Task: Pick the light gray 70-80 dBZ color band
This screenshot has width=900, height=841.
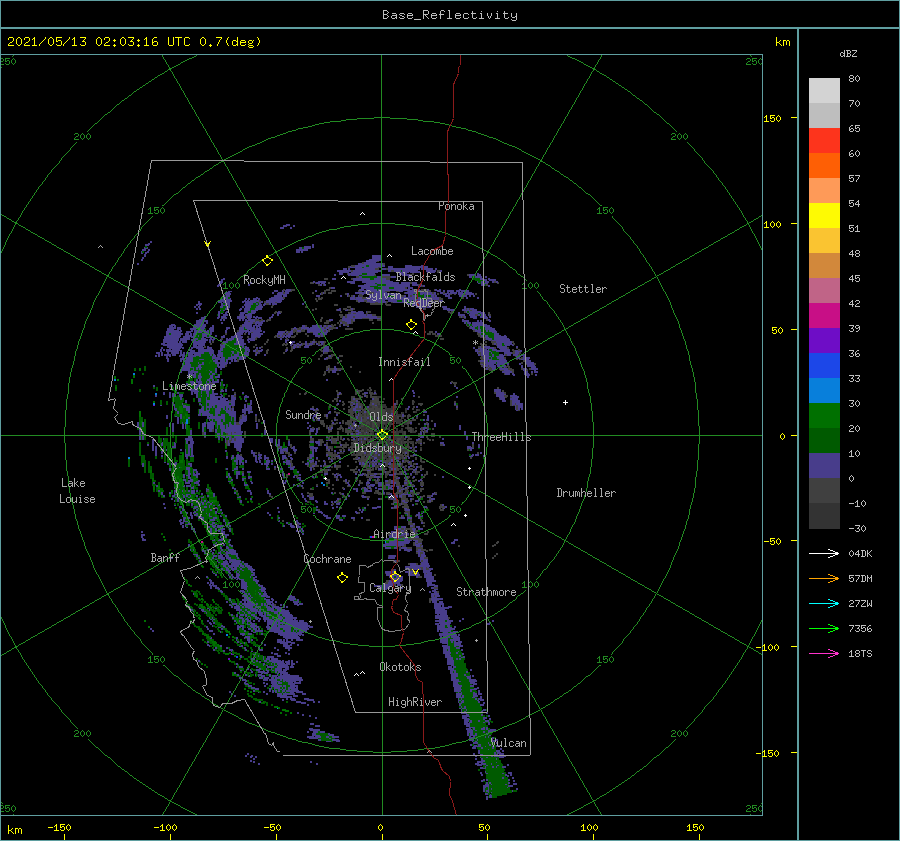Action: [x=824, y=91]
